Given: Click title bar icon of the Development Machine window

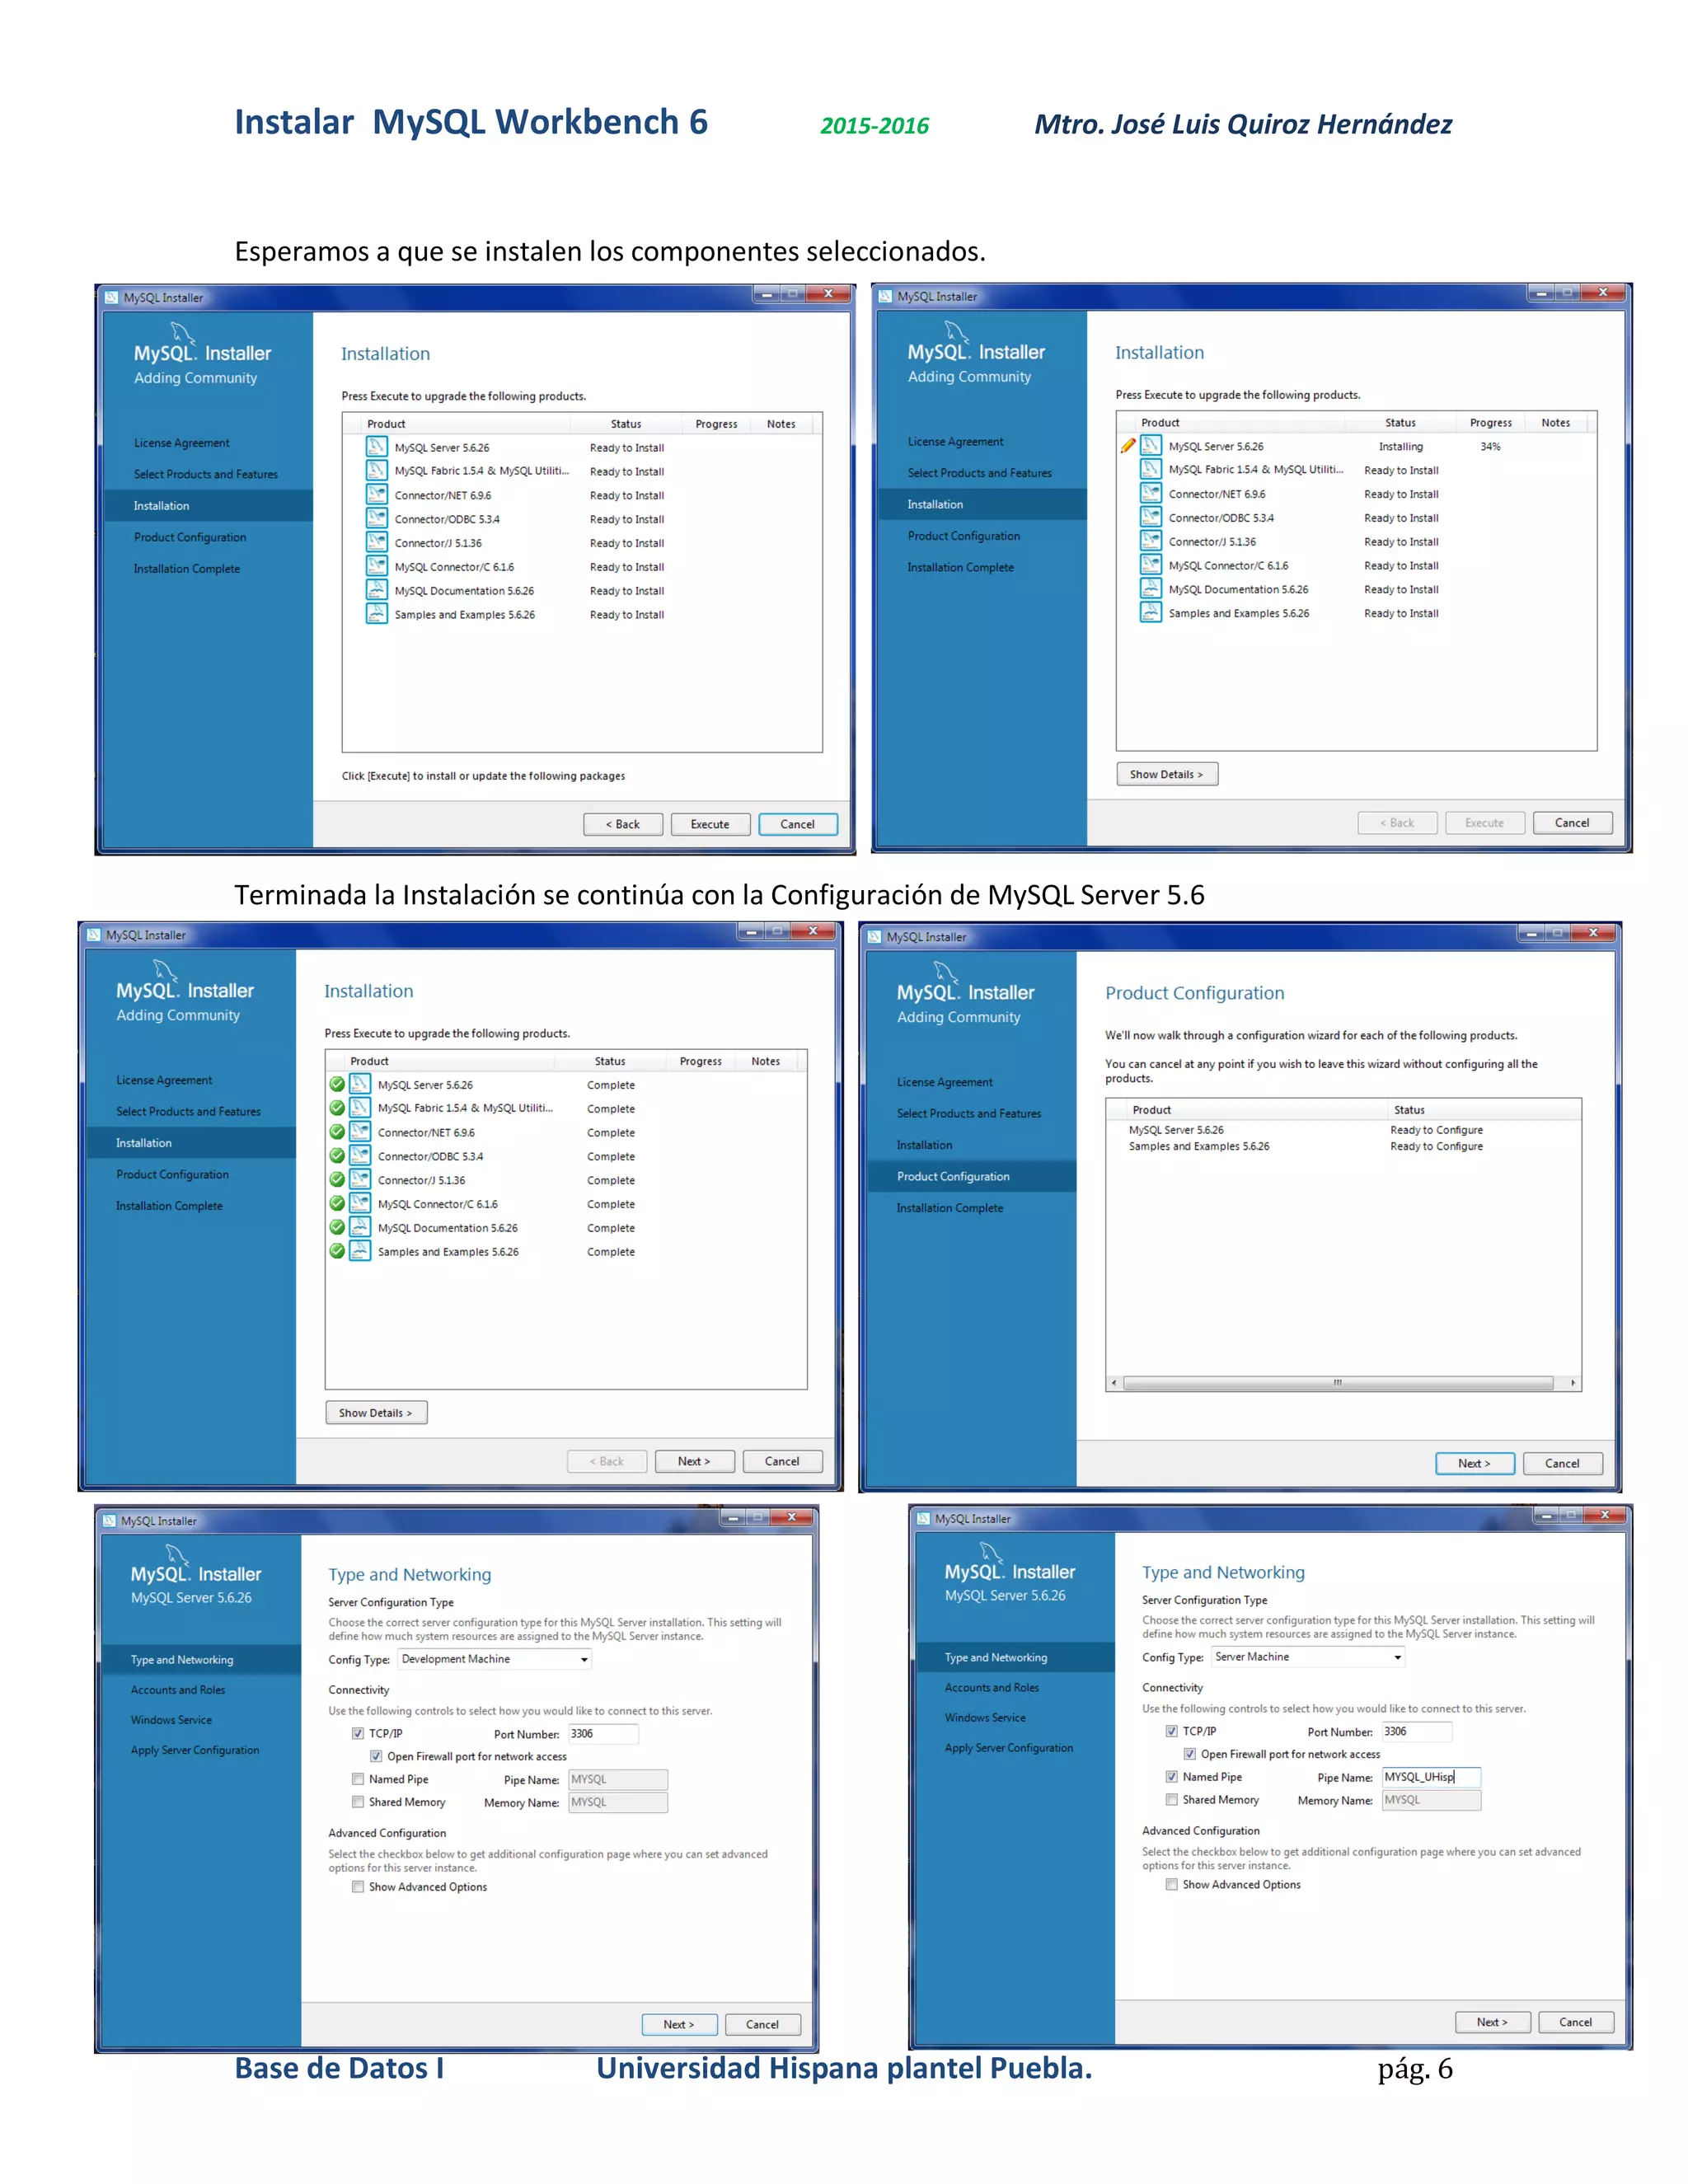Looking at the screenshot, I should coord(109,1521).
